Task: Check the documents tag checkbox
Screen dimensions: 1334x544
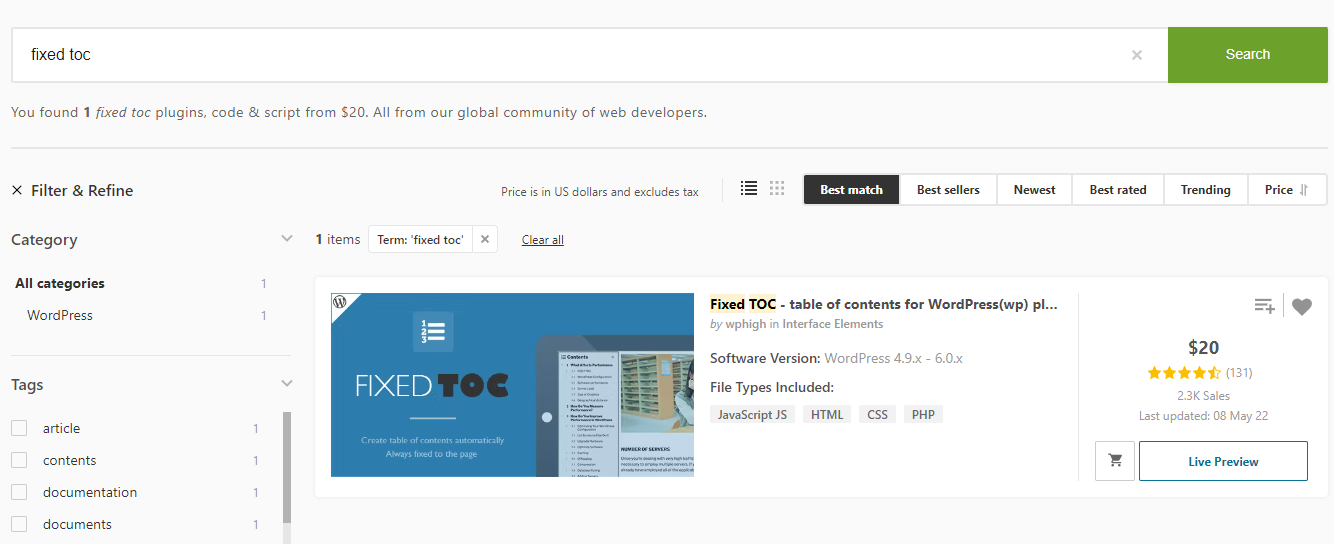Action: [19, 524]
